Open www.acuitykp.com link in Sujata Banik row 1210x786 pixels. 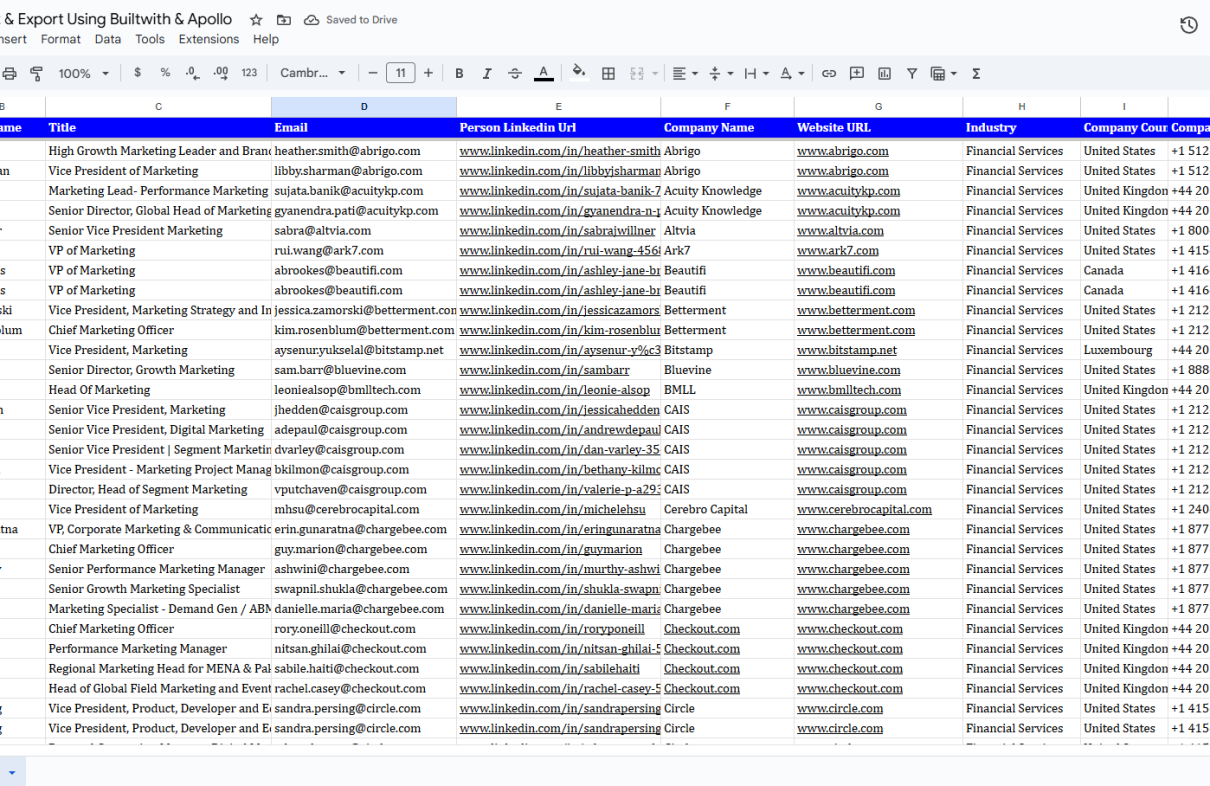(848, 191)
